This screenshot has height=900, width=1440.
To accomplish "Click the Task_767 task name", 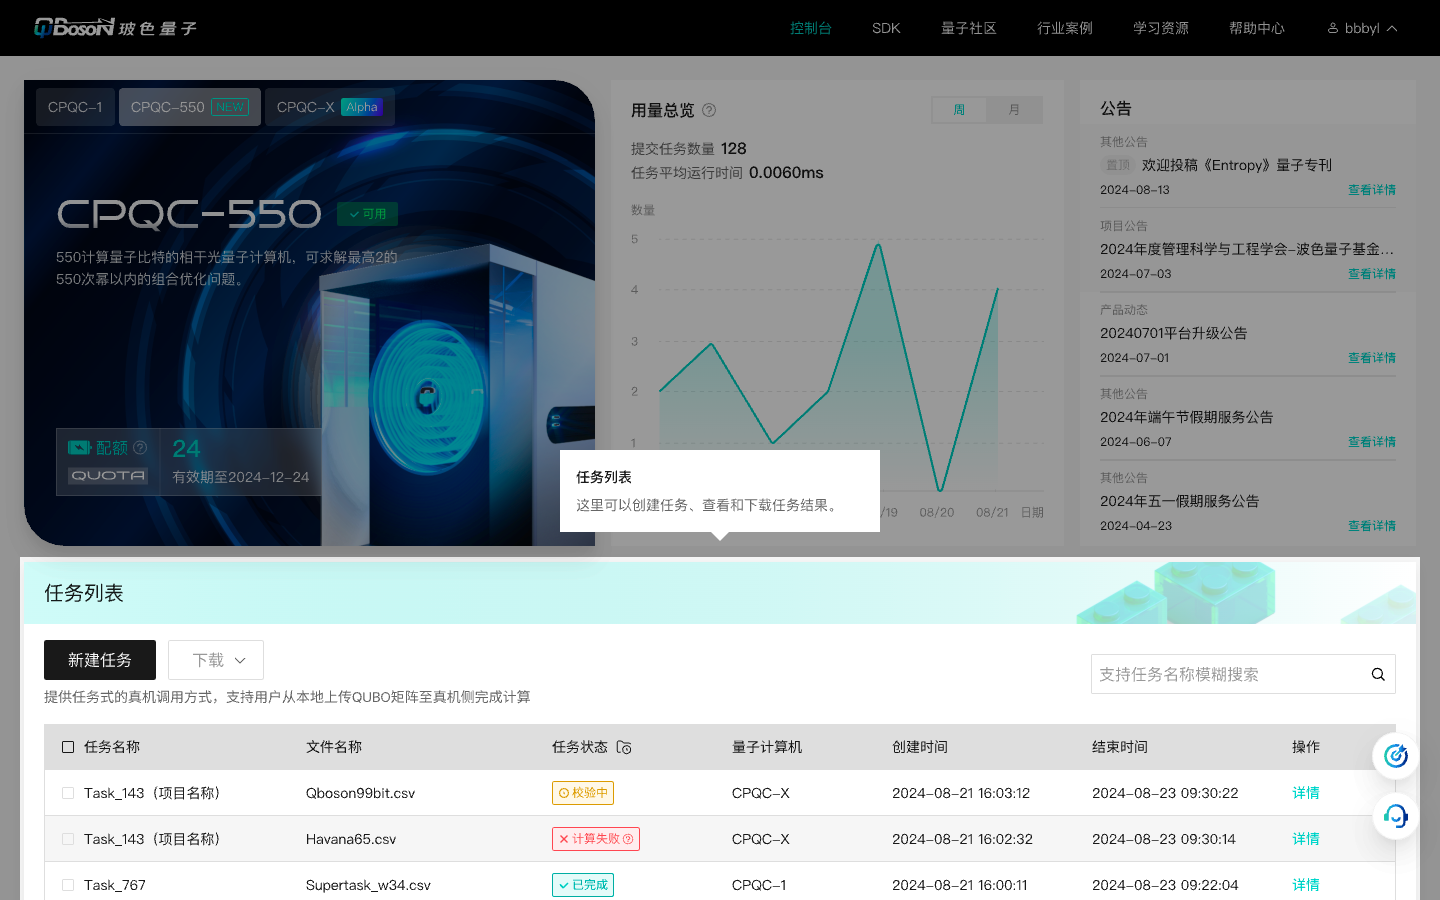I will pos(115,885).
